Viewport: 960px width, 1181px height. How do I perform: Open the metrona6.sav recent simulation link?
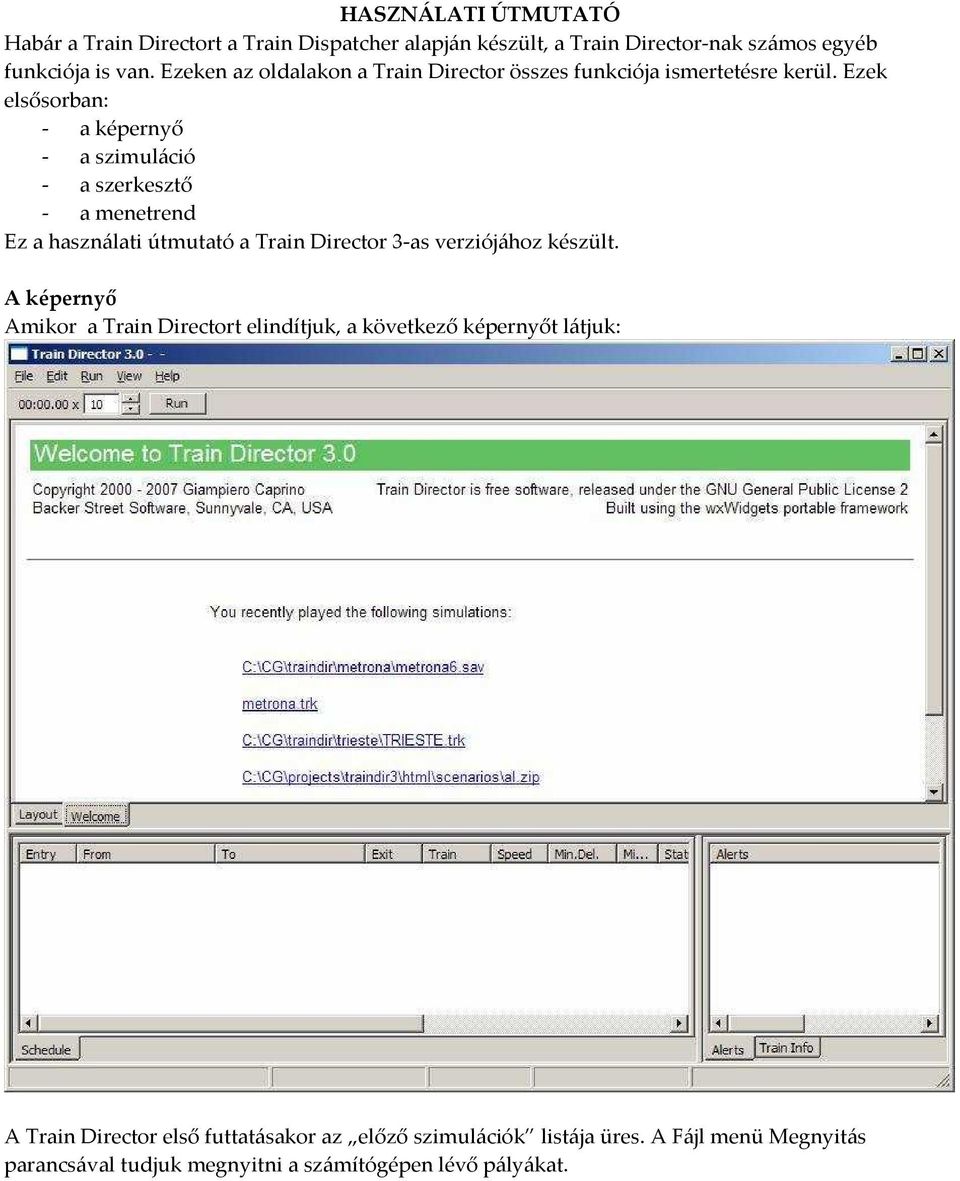point(363,667)
